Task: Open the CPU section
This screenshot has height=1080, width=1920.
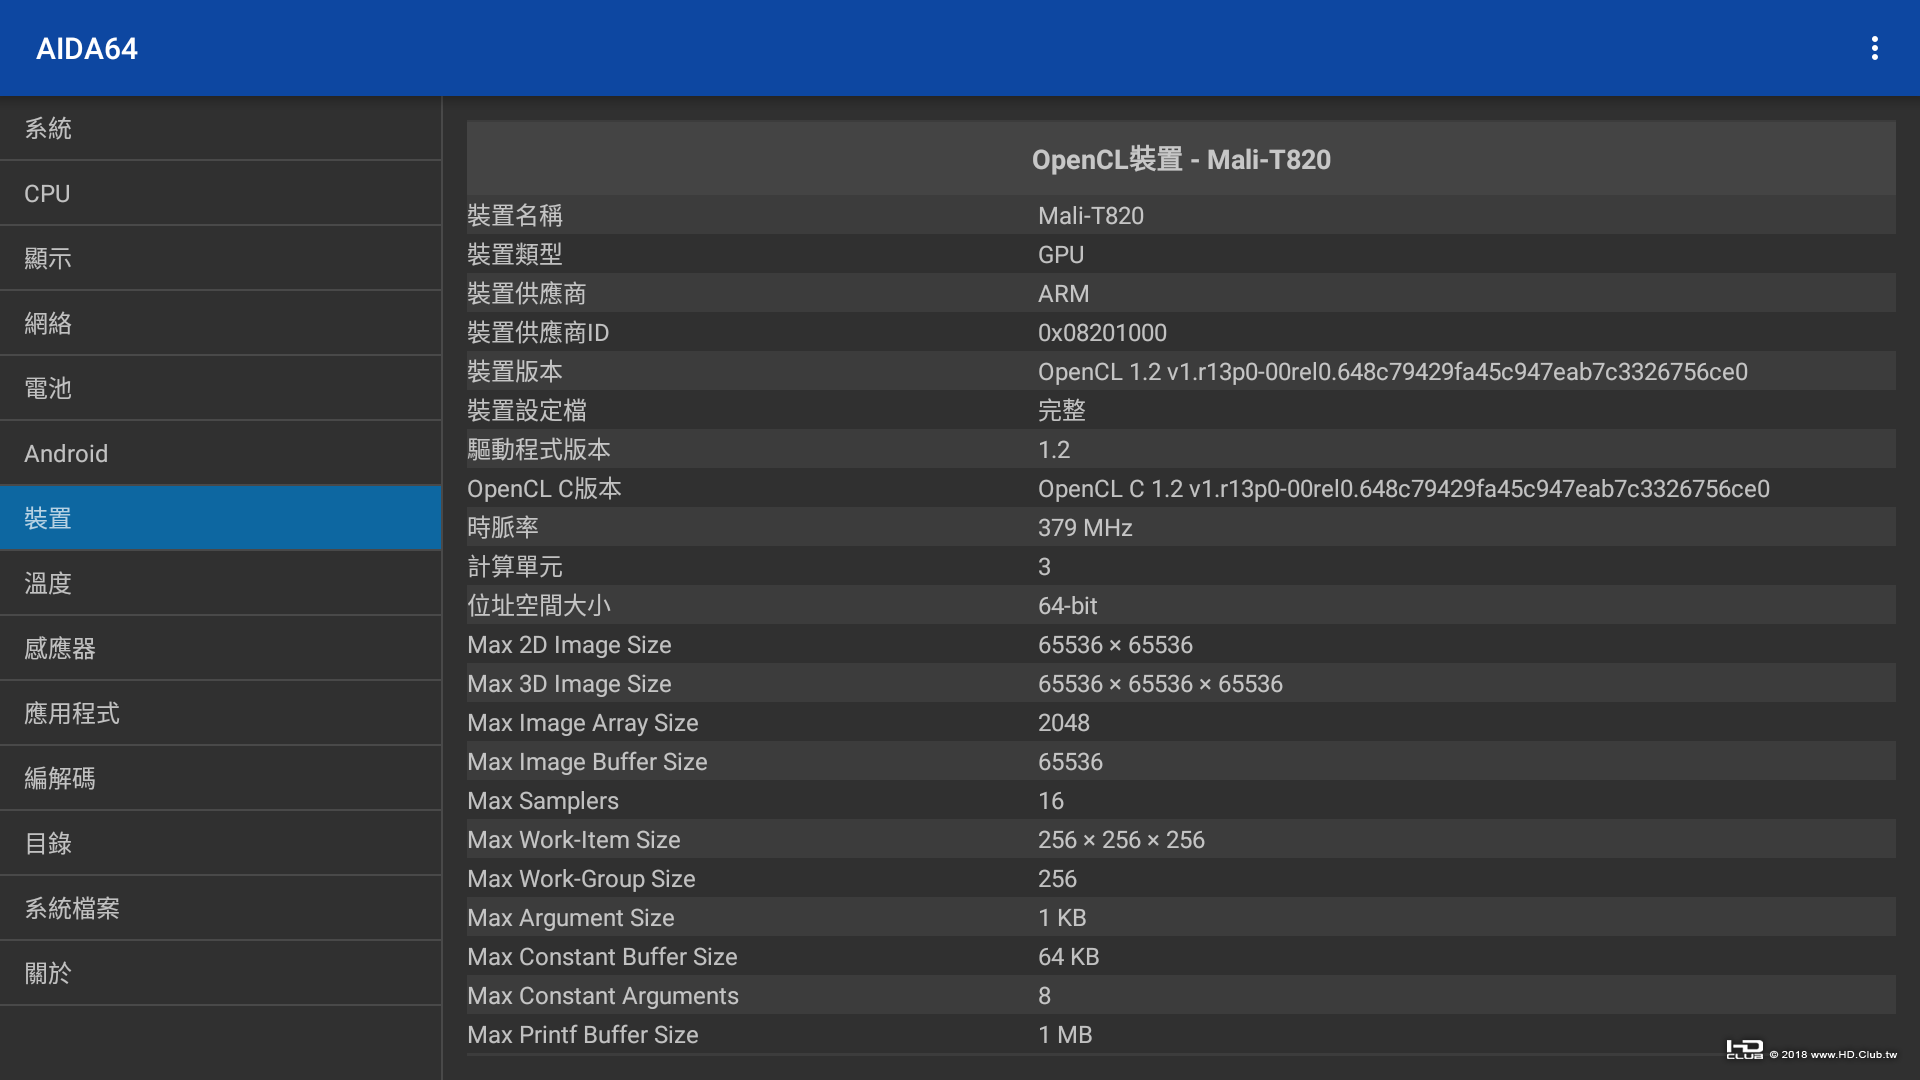Action: (220, 193)
